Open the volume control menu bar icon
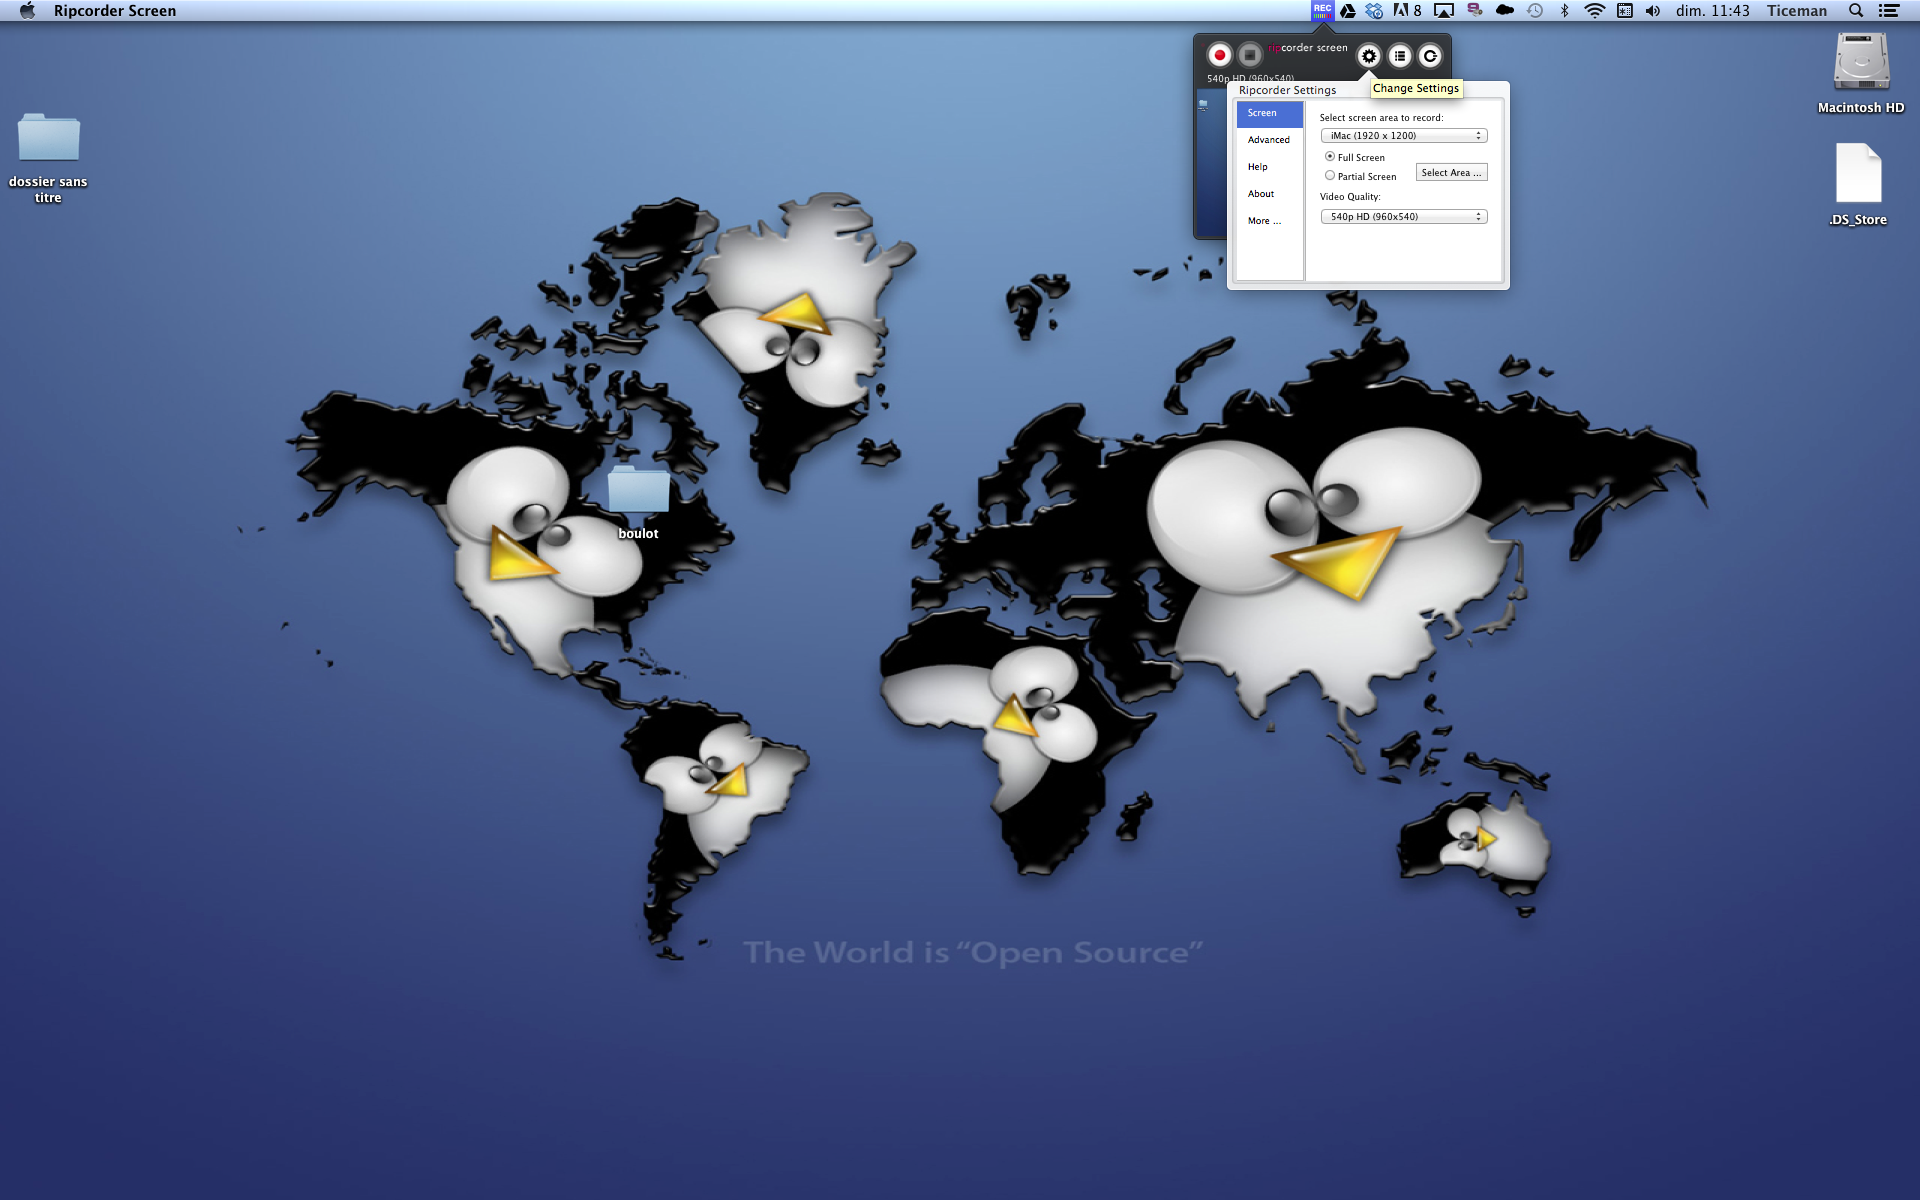This screenshot has width=1920, height=1200. (x=1653, y=11)
